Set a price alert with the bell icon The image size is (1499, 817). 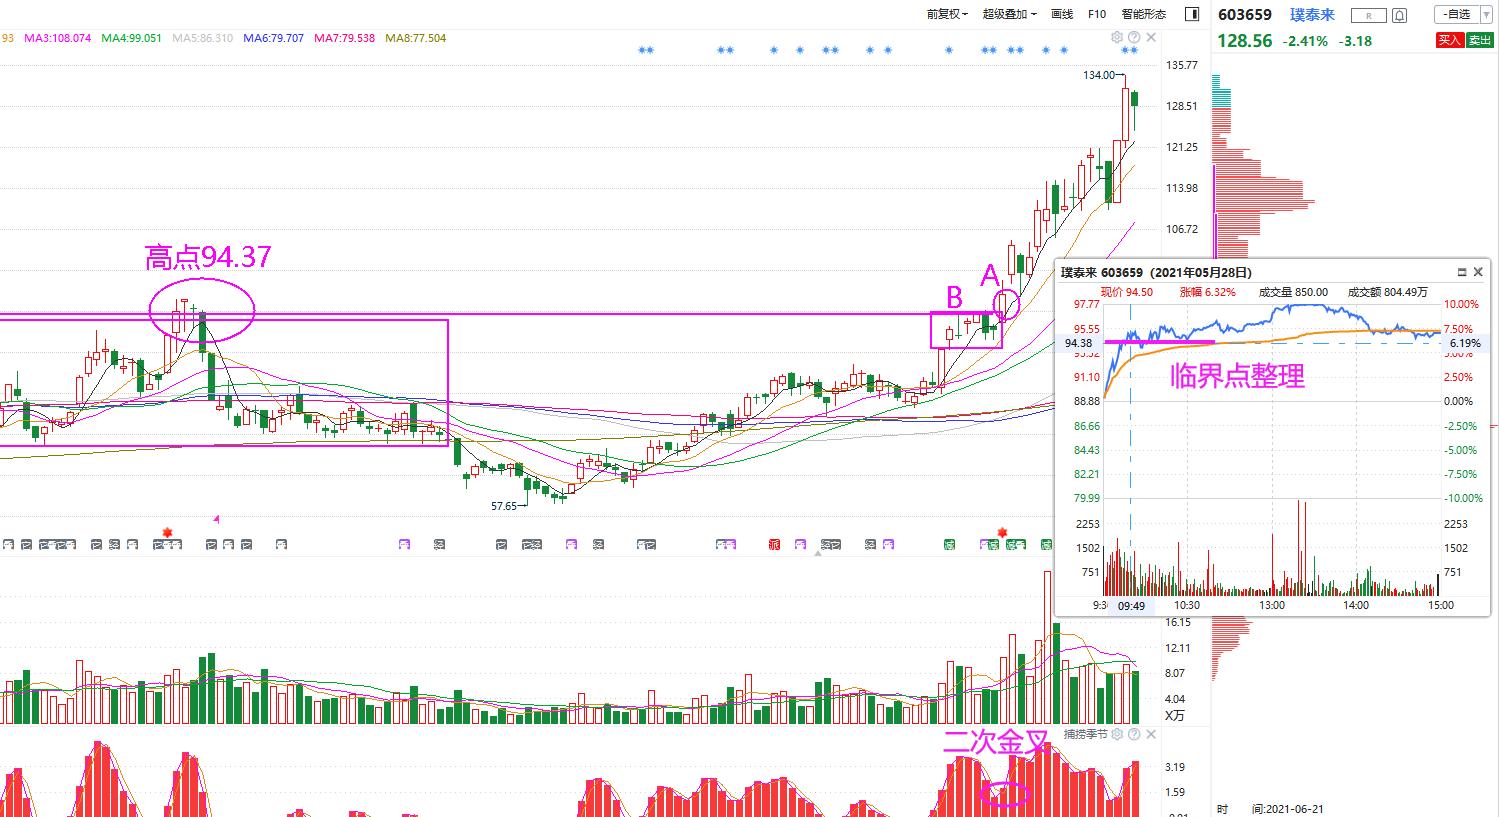tap(1400, 15)
